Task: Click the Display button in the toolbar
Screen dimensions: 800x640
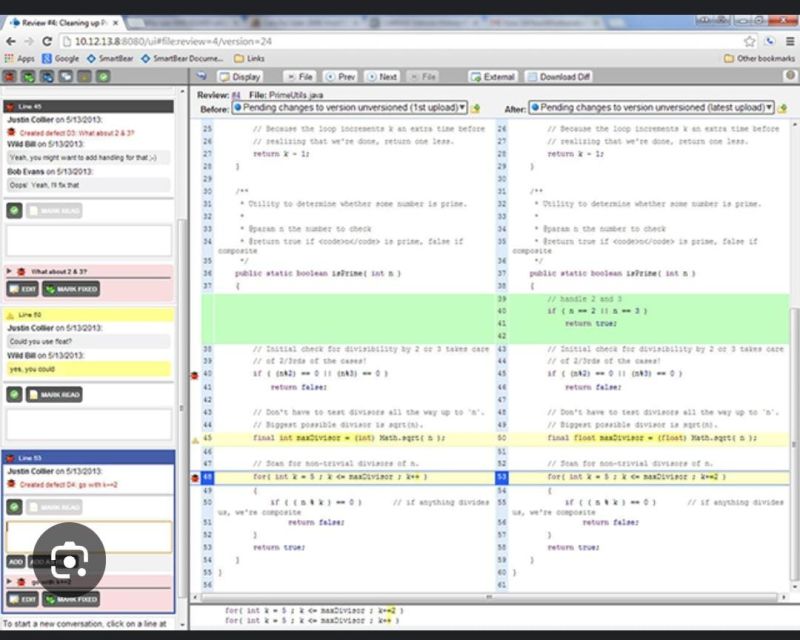Action: 240,76
